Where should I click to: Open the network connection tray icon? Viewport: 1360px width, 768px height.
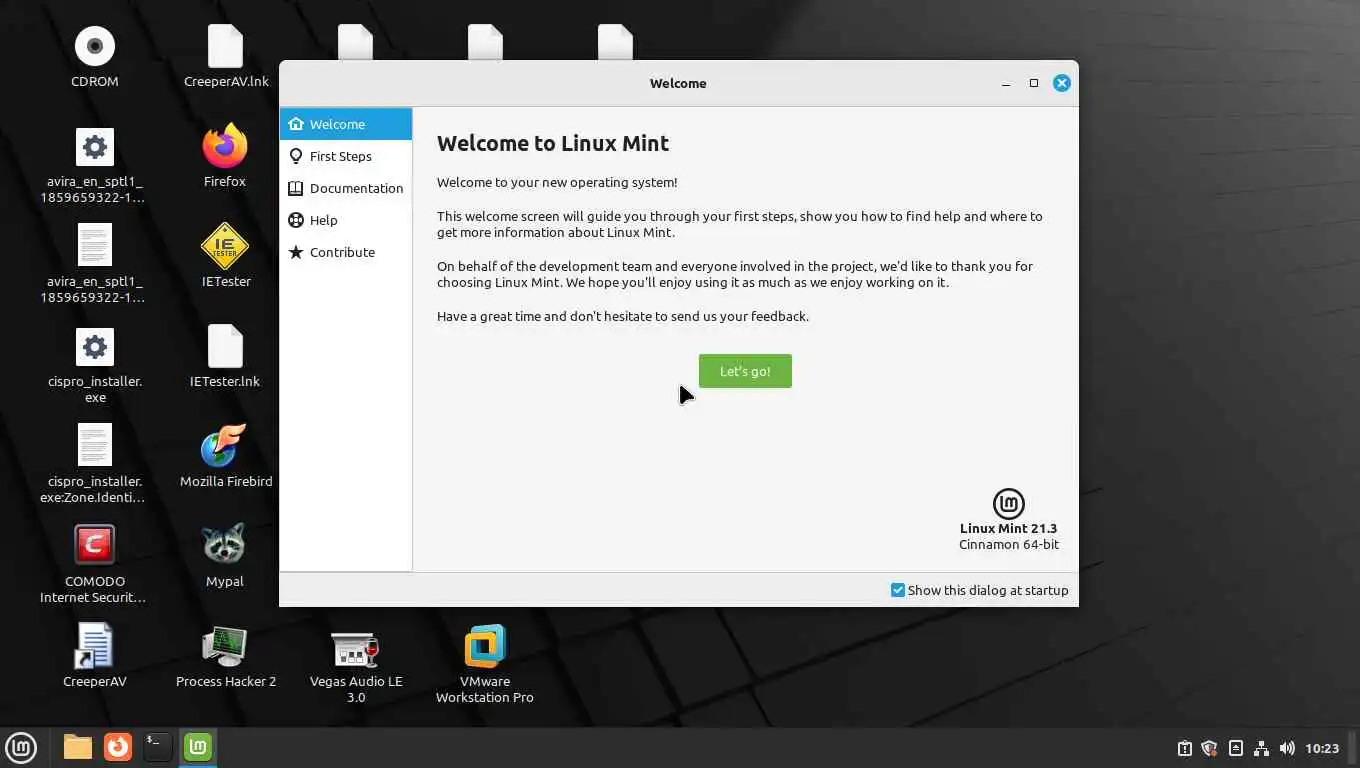tap(1261, 748)
